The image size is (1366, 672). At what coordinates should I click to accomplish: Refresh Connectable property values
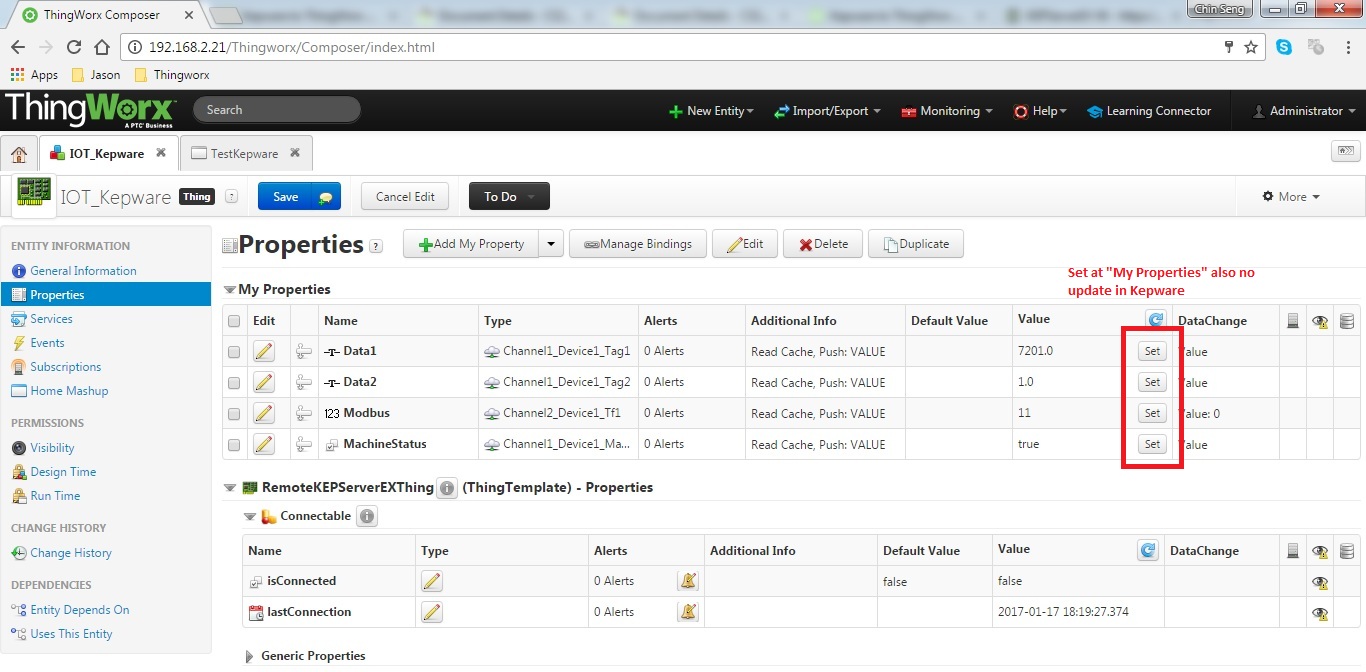[x=1147, y=550]
